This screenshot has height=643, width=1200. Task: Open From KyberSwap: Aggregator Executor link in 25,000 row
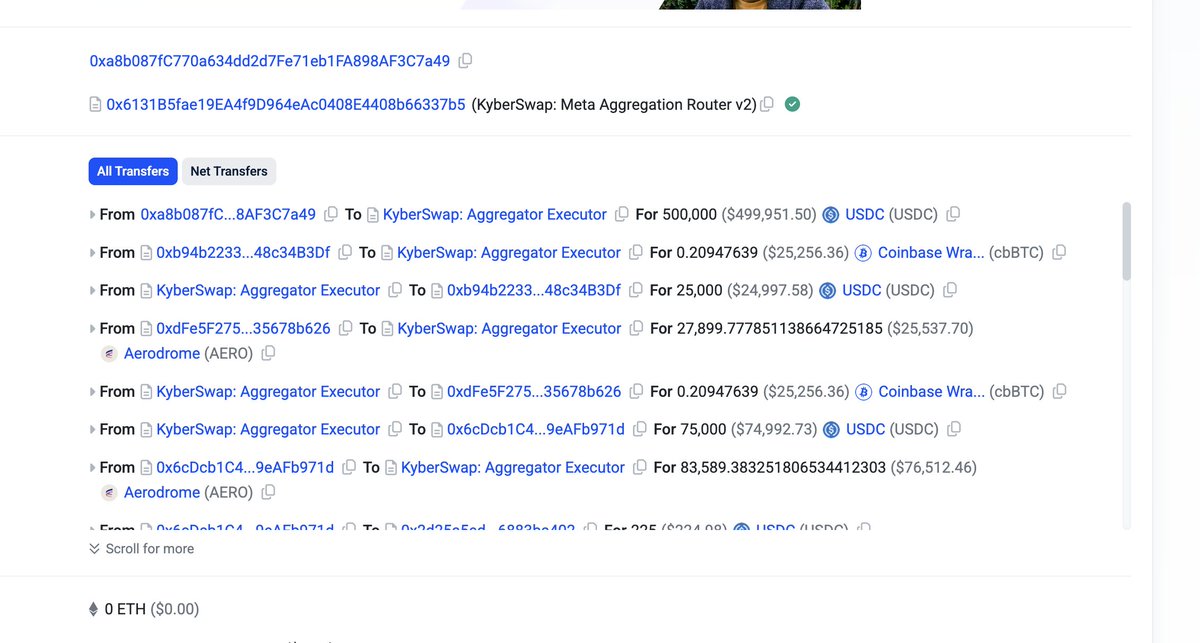point(268,290)
